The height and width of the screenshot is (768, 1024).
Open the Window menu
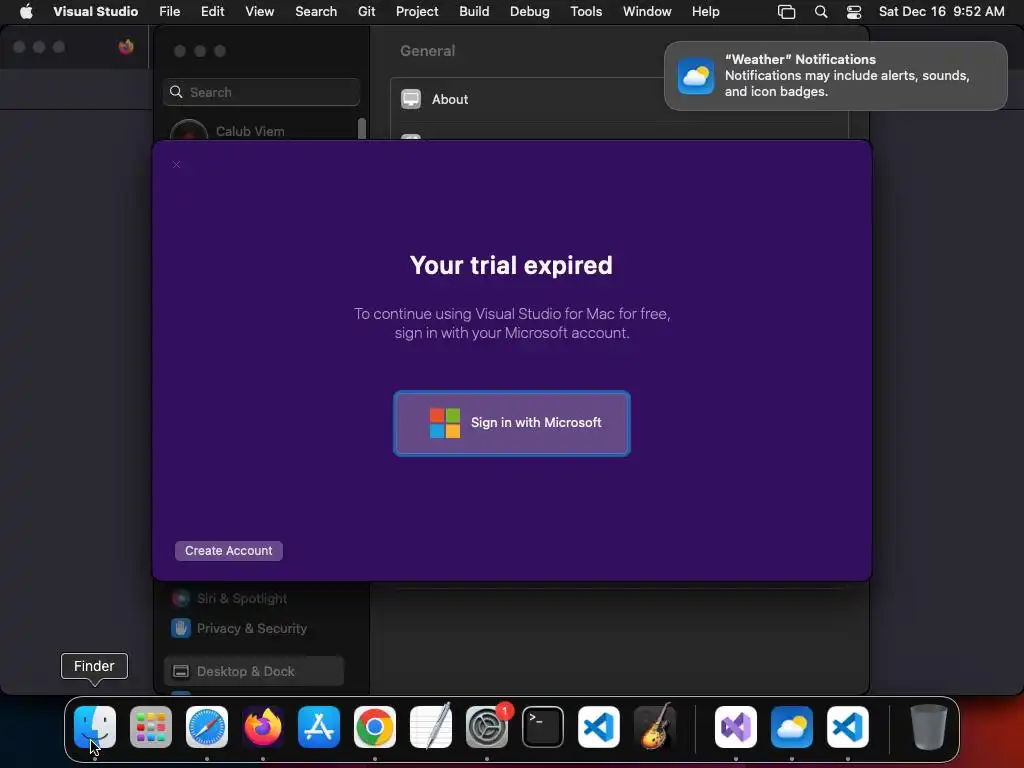tap(647, 11)
